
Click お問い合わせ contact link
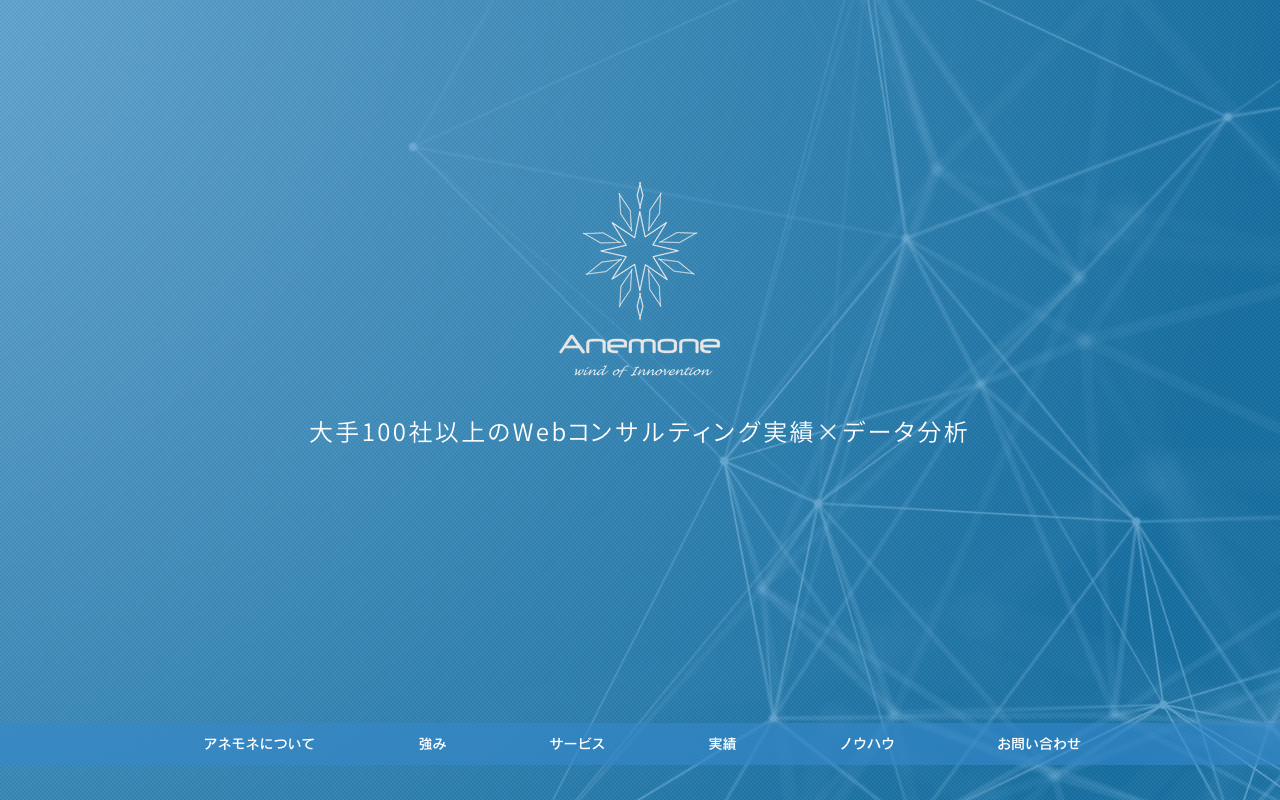pos(1039,744)
